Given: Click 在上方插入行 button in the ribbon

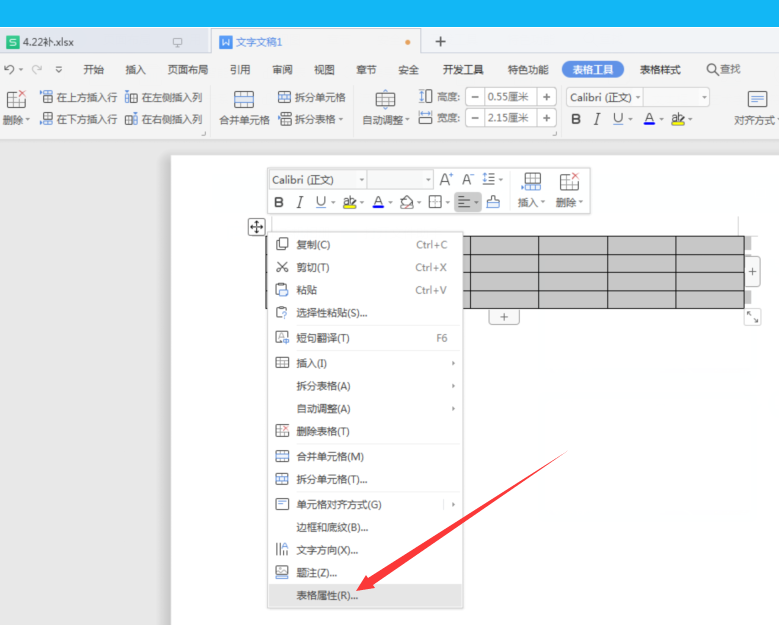Looking at the screenshot, I should click(78, 97).
